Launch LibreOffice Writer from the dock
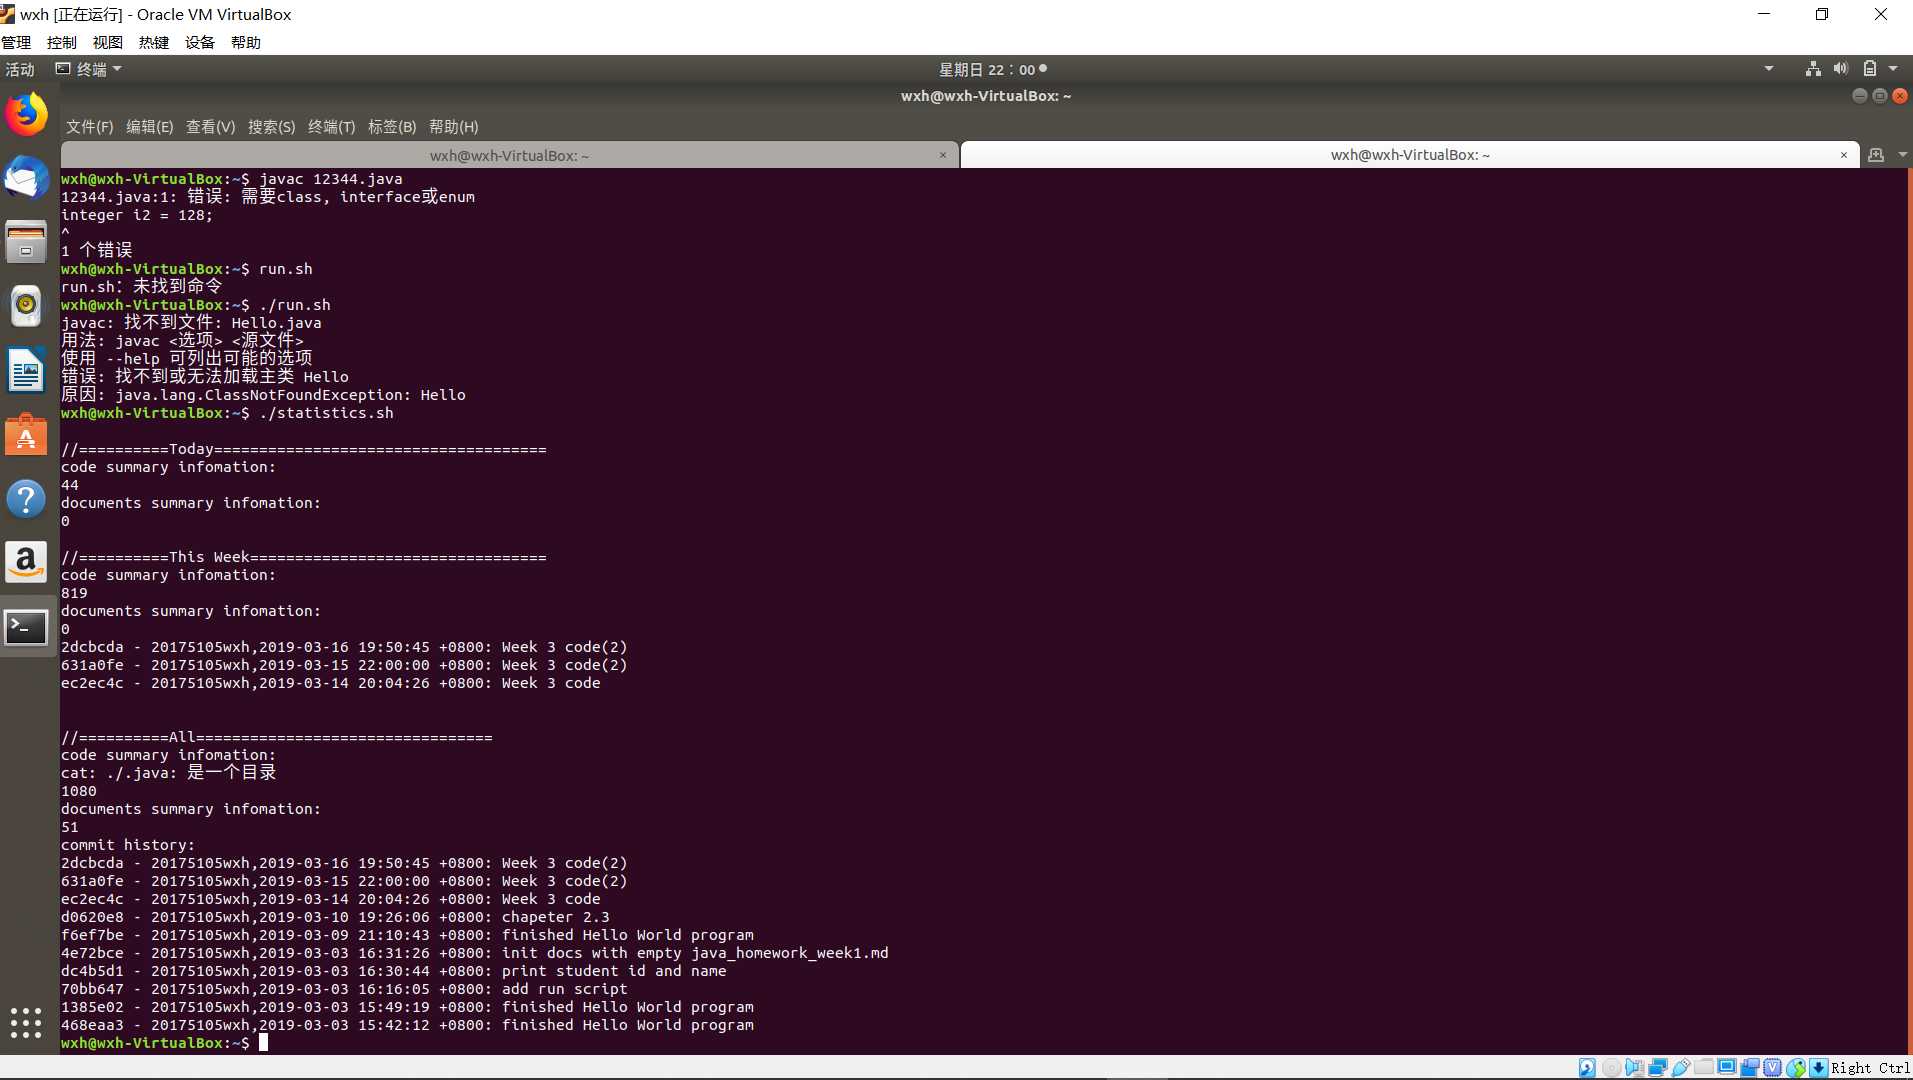This screenshot has height=1080, width=1913. tap(27, 371)
